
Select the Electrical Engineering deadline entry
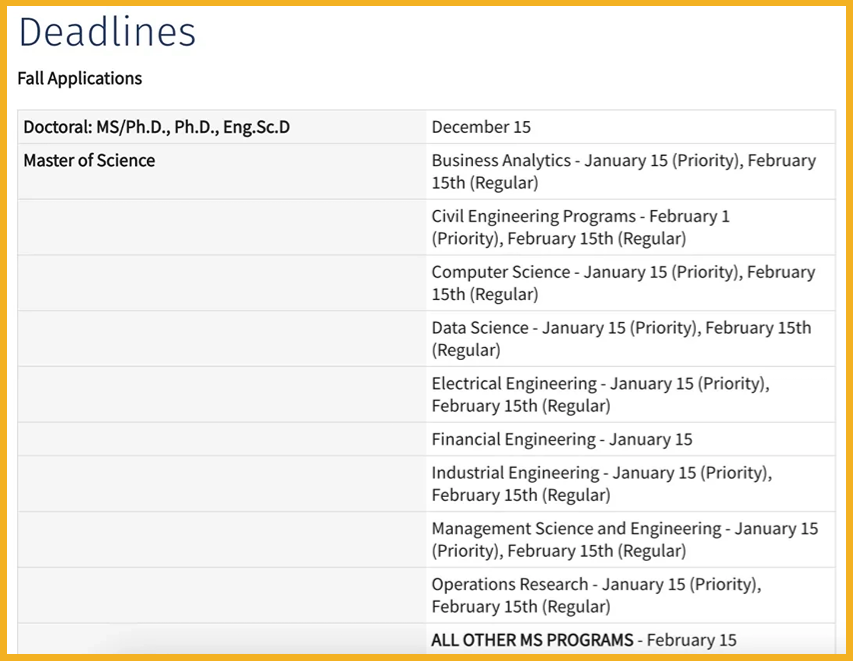point(600,395)
